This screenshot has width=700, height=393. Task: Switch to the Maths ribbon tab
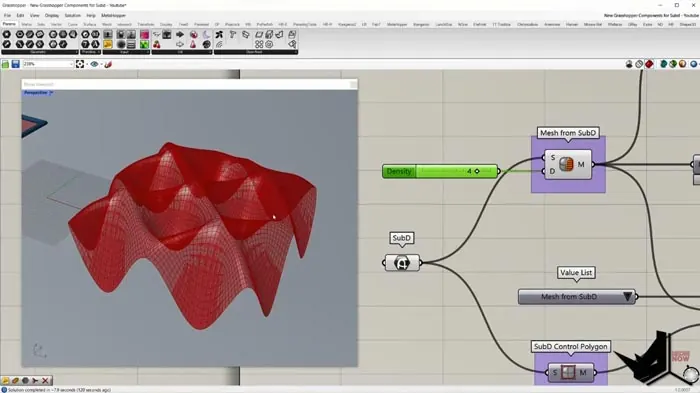(26, 25)
